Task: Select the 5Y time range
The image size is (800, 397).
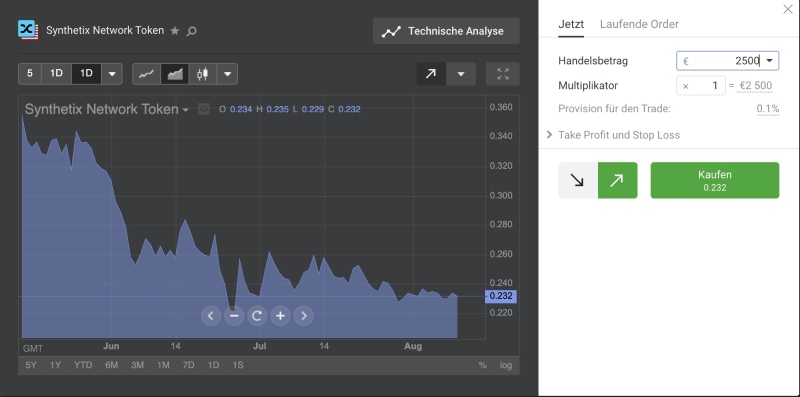Action: [x=31, y=365]
